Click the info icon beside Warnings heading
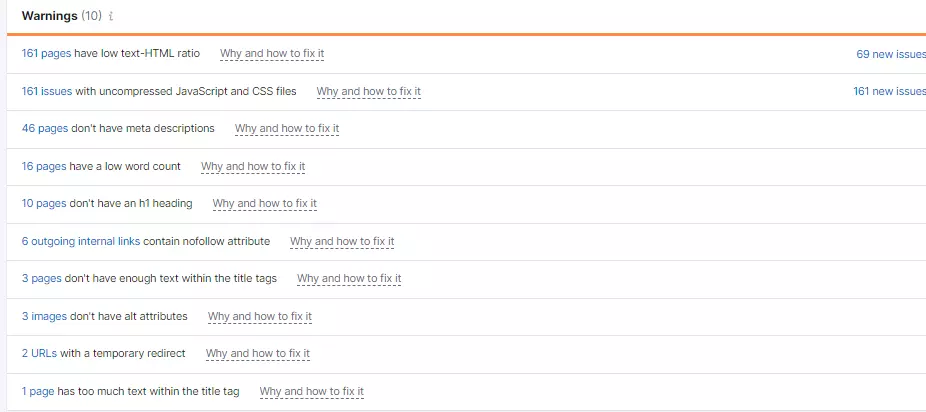The image size is (926, 412). (x=110, y=16)
